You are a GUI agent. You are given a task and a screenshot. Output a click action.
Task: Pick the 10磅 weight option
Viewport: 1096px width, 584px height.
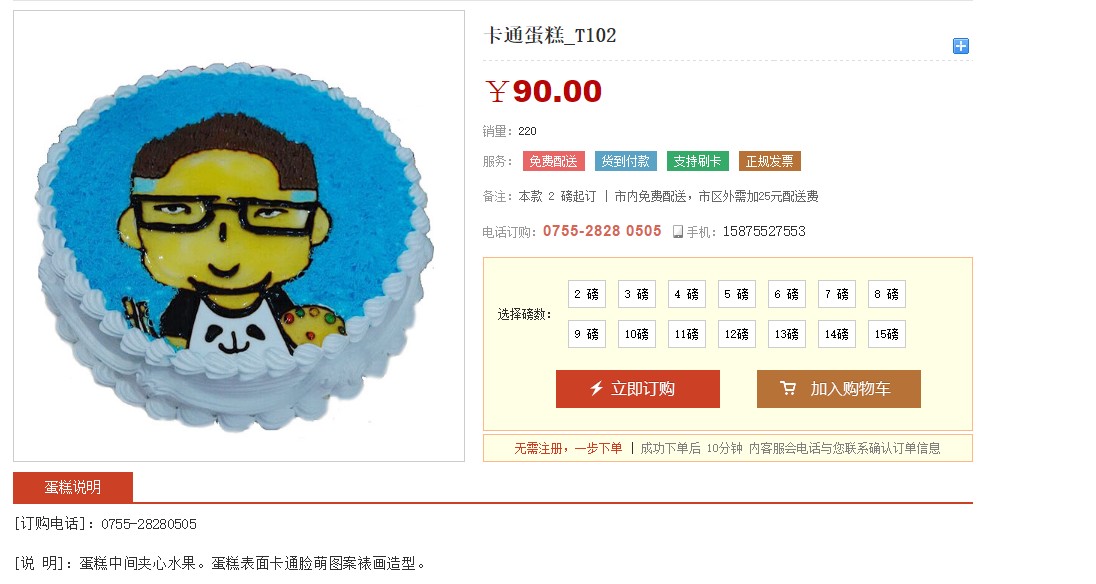(636, 334)
